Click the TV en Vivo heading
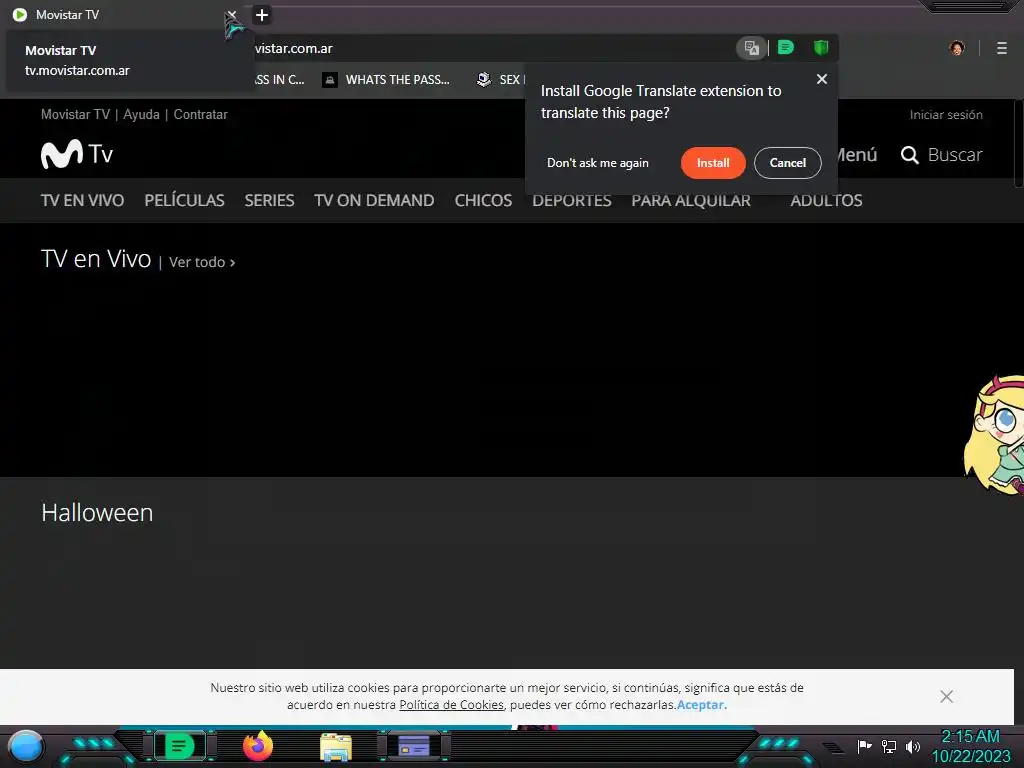 click(96, 259)
